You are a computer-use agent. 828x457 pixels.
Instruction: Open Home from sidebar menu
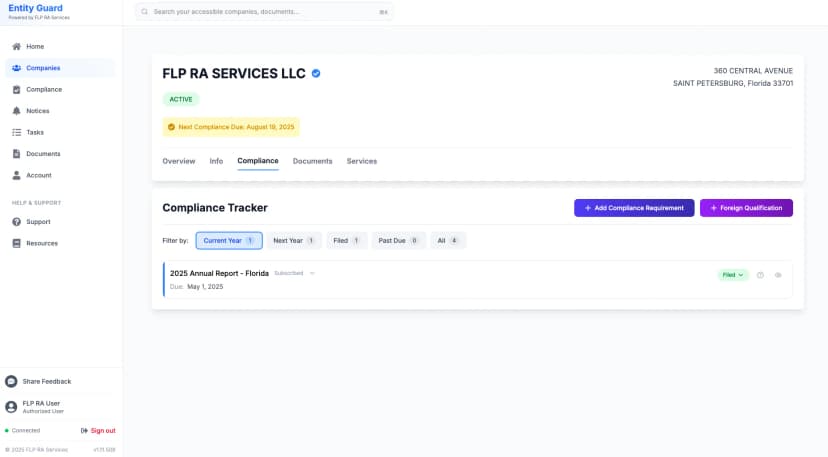pyautogui.click(x=60, y=46)
